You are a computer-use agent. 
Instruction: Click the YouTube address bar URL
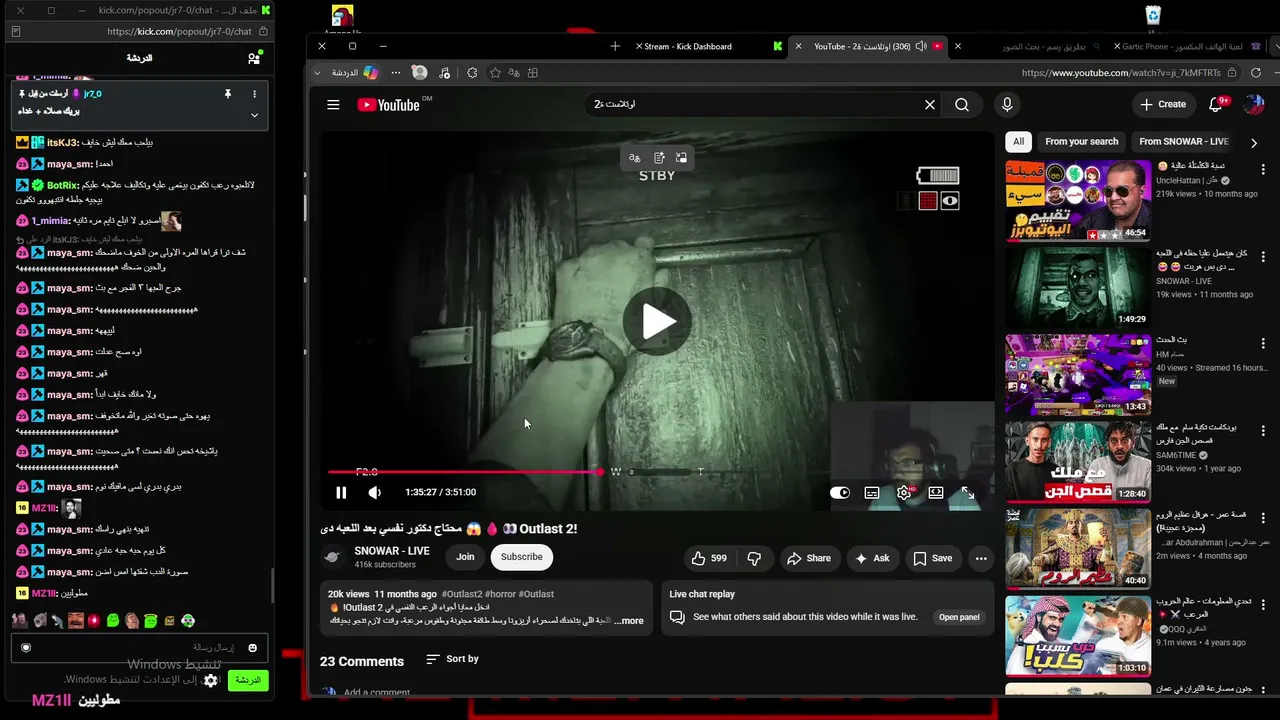(1121, 73)
